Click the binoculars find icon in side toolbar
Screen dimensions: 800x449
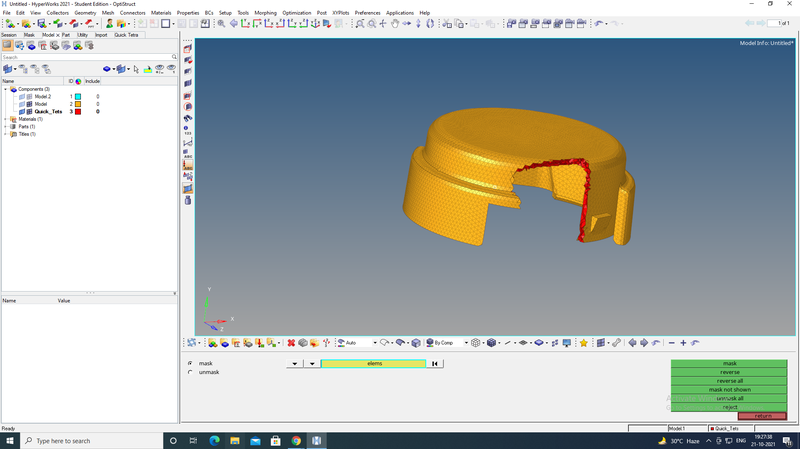[x=188, y=118]
